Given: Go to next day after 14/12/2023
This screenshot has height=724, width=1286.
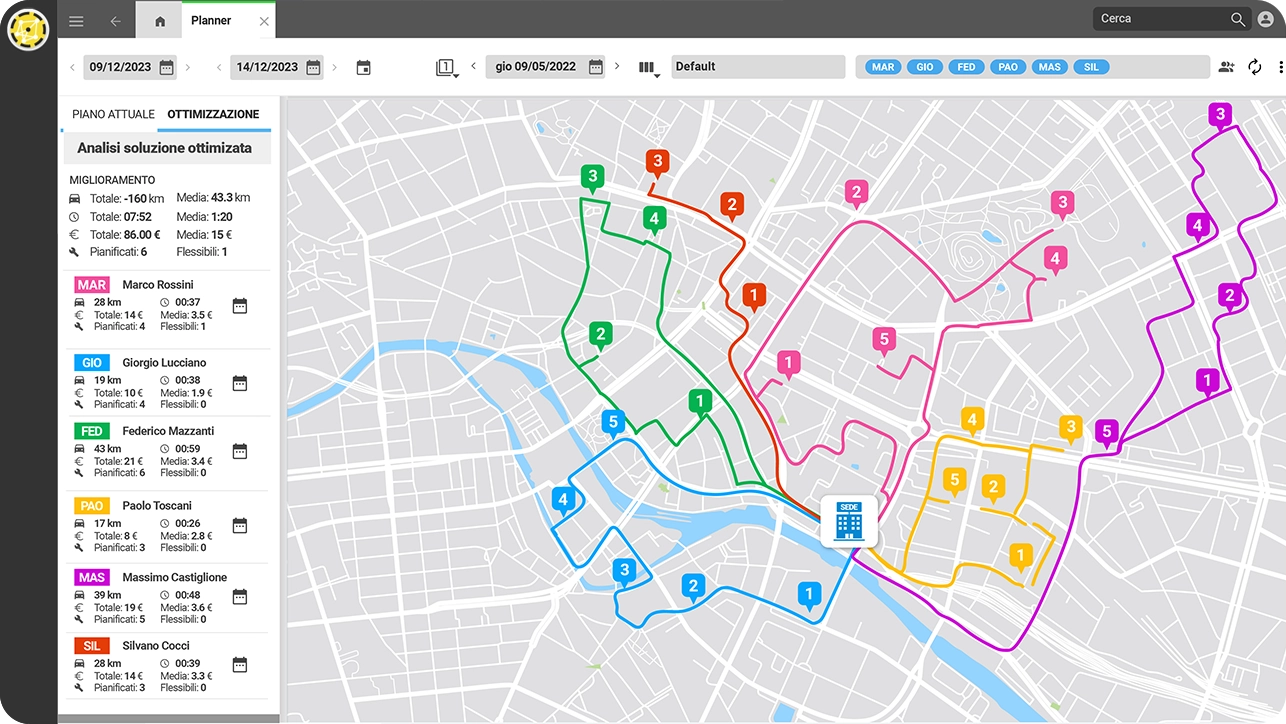Looking at the screenshot, I should pos(334,67).
